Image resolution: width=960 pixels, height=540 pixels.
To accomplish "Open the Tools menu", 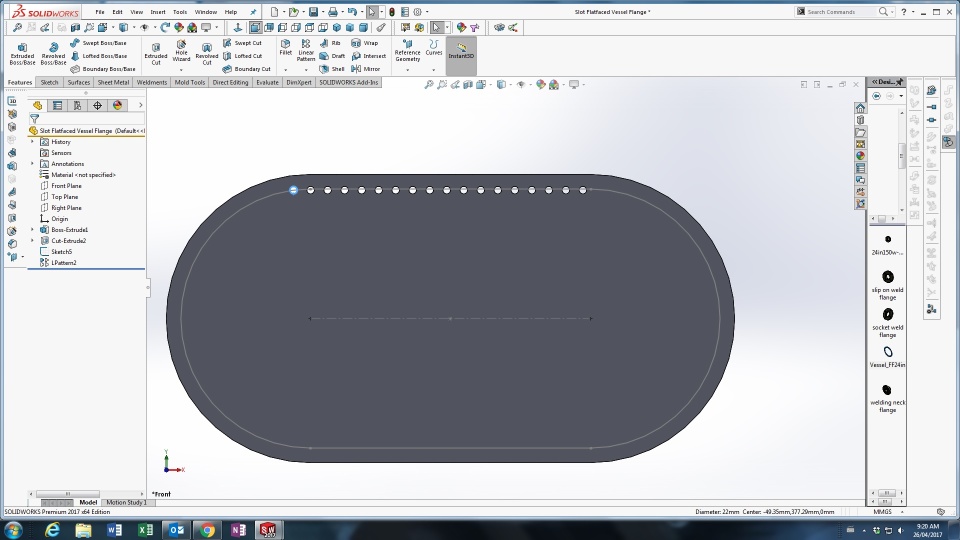I will point(180,12).
